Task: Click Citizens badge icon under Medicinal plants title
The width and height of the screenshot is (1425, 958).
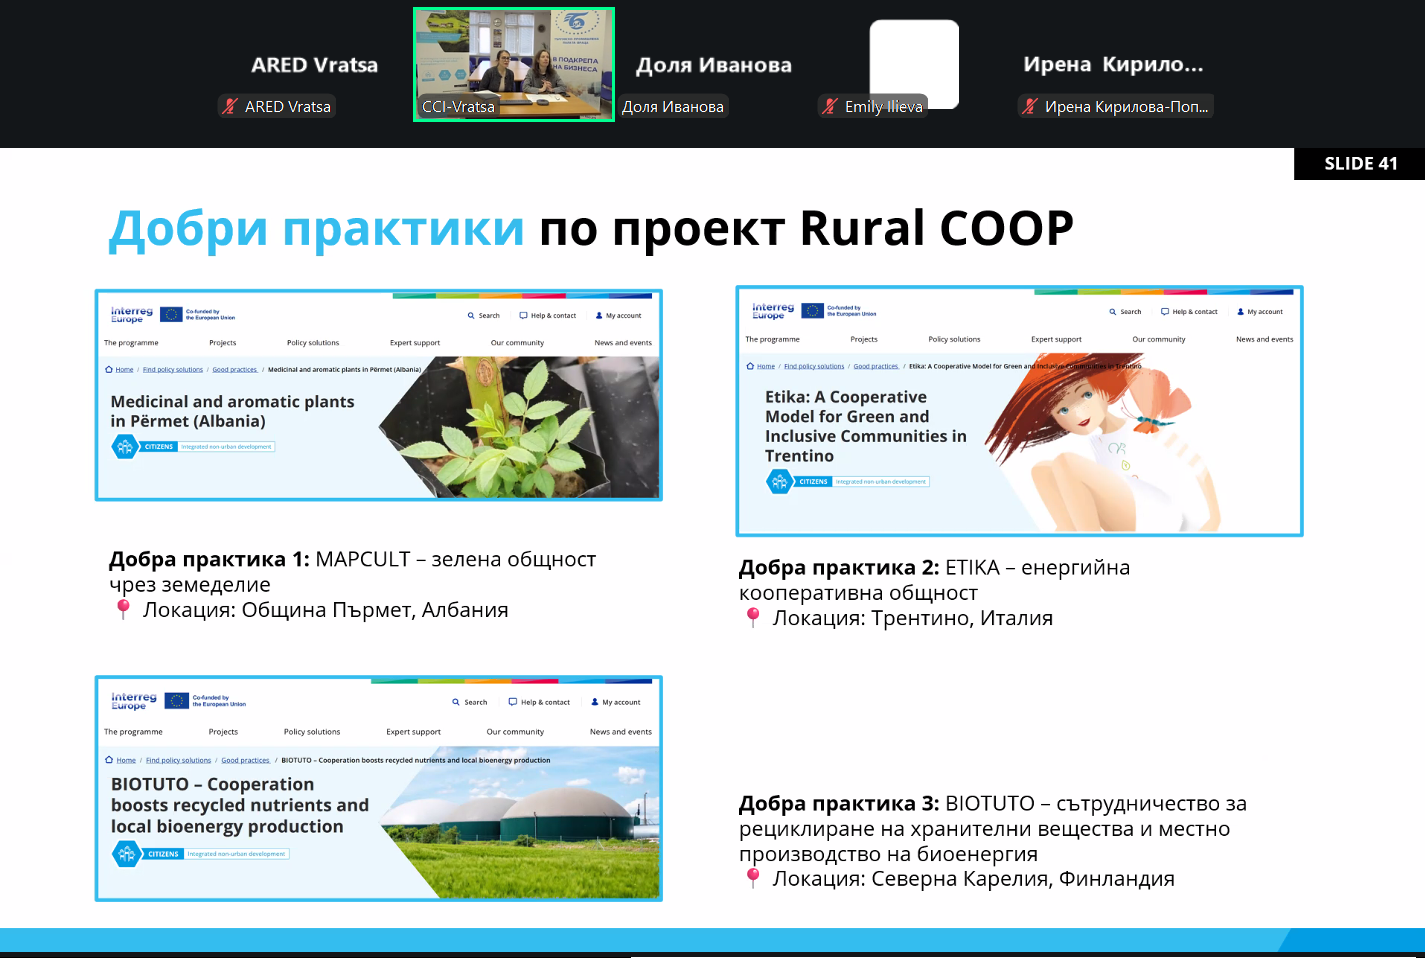Action: point(125,447)
